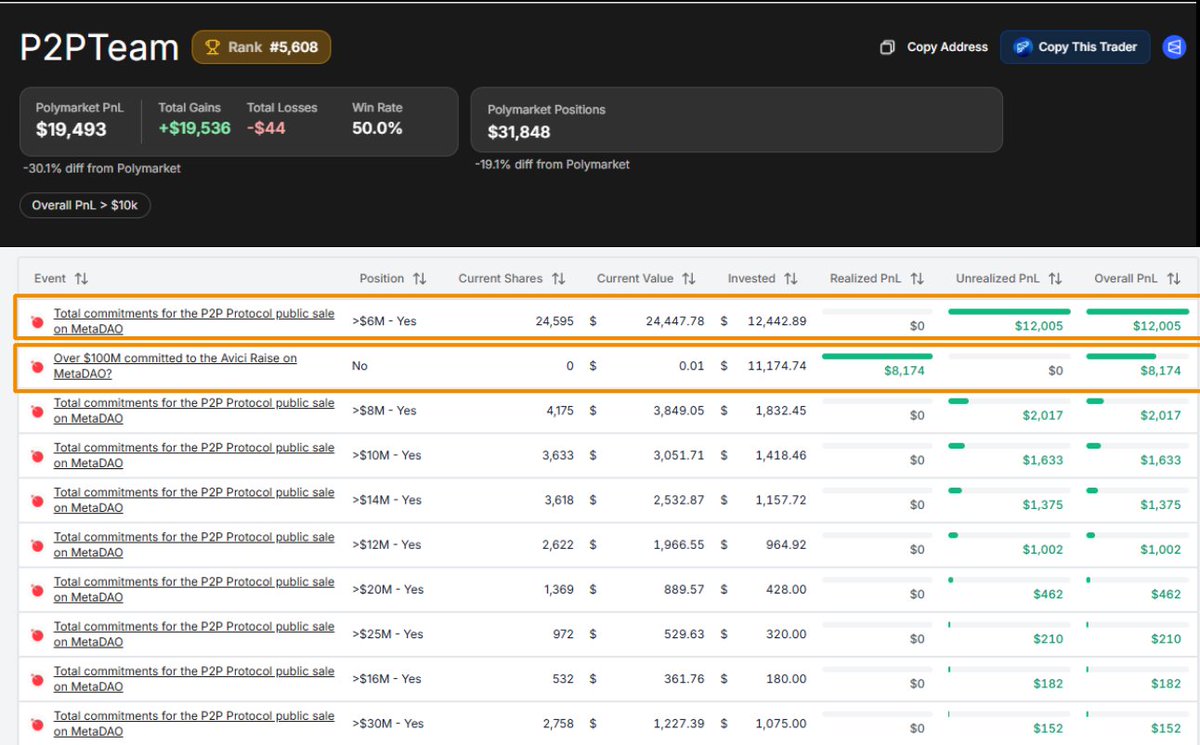
Task: Sort table by Unrealized PnL arrows
Action: click(x=1055, y=279)
